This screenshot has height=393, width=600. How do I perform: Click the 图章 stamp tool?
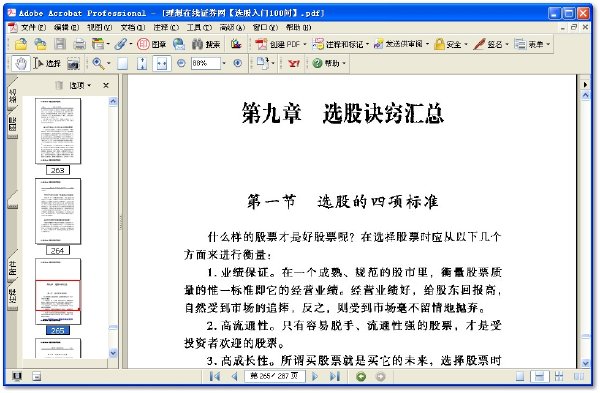tap(152, 44)
